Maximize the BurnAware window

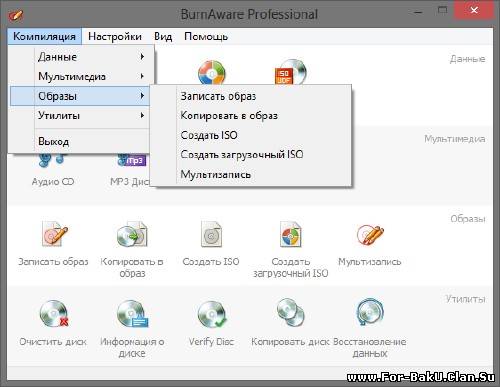tap(442, 11)
